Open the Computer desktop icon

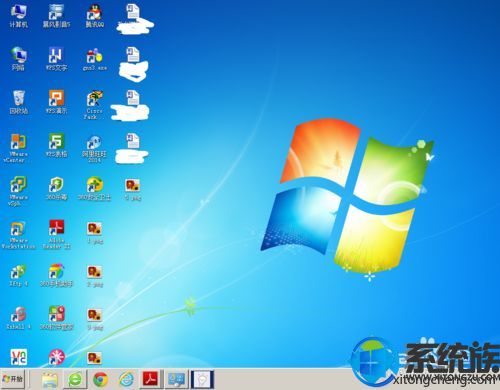18,16
